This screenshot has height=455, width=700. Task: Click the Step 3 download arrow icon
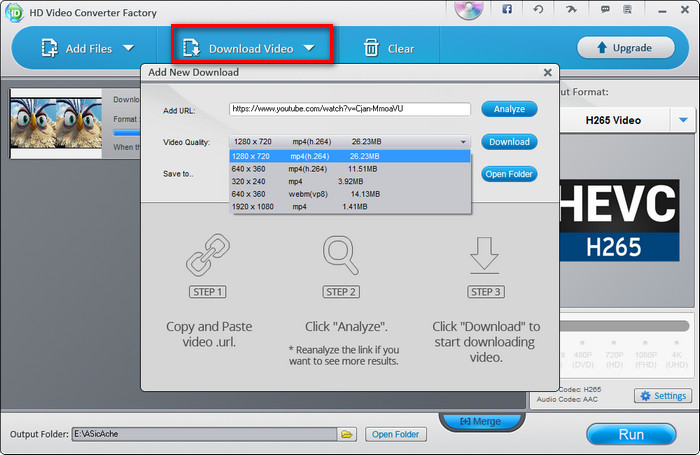point(484,255)
